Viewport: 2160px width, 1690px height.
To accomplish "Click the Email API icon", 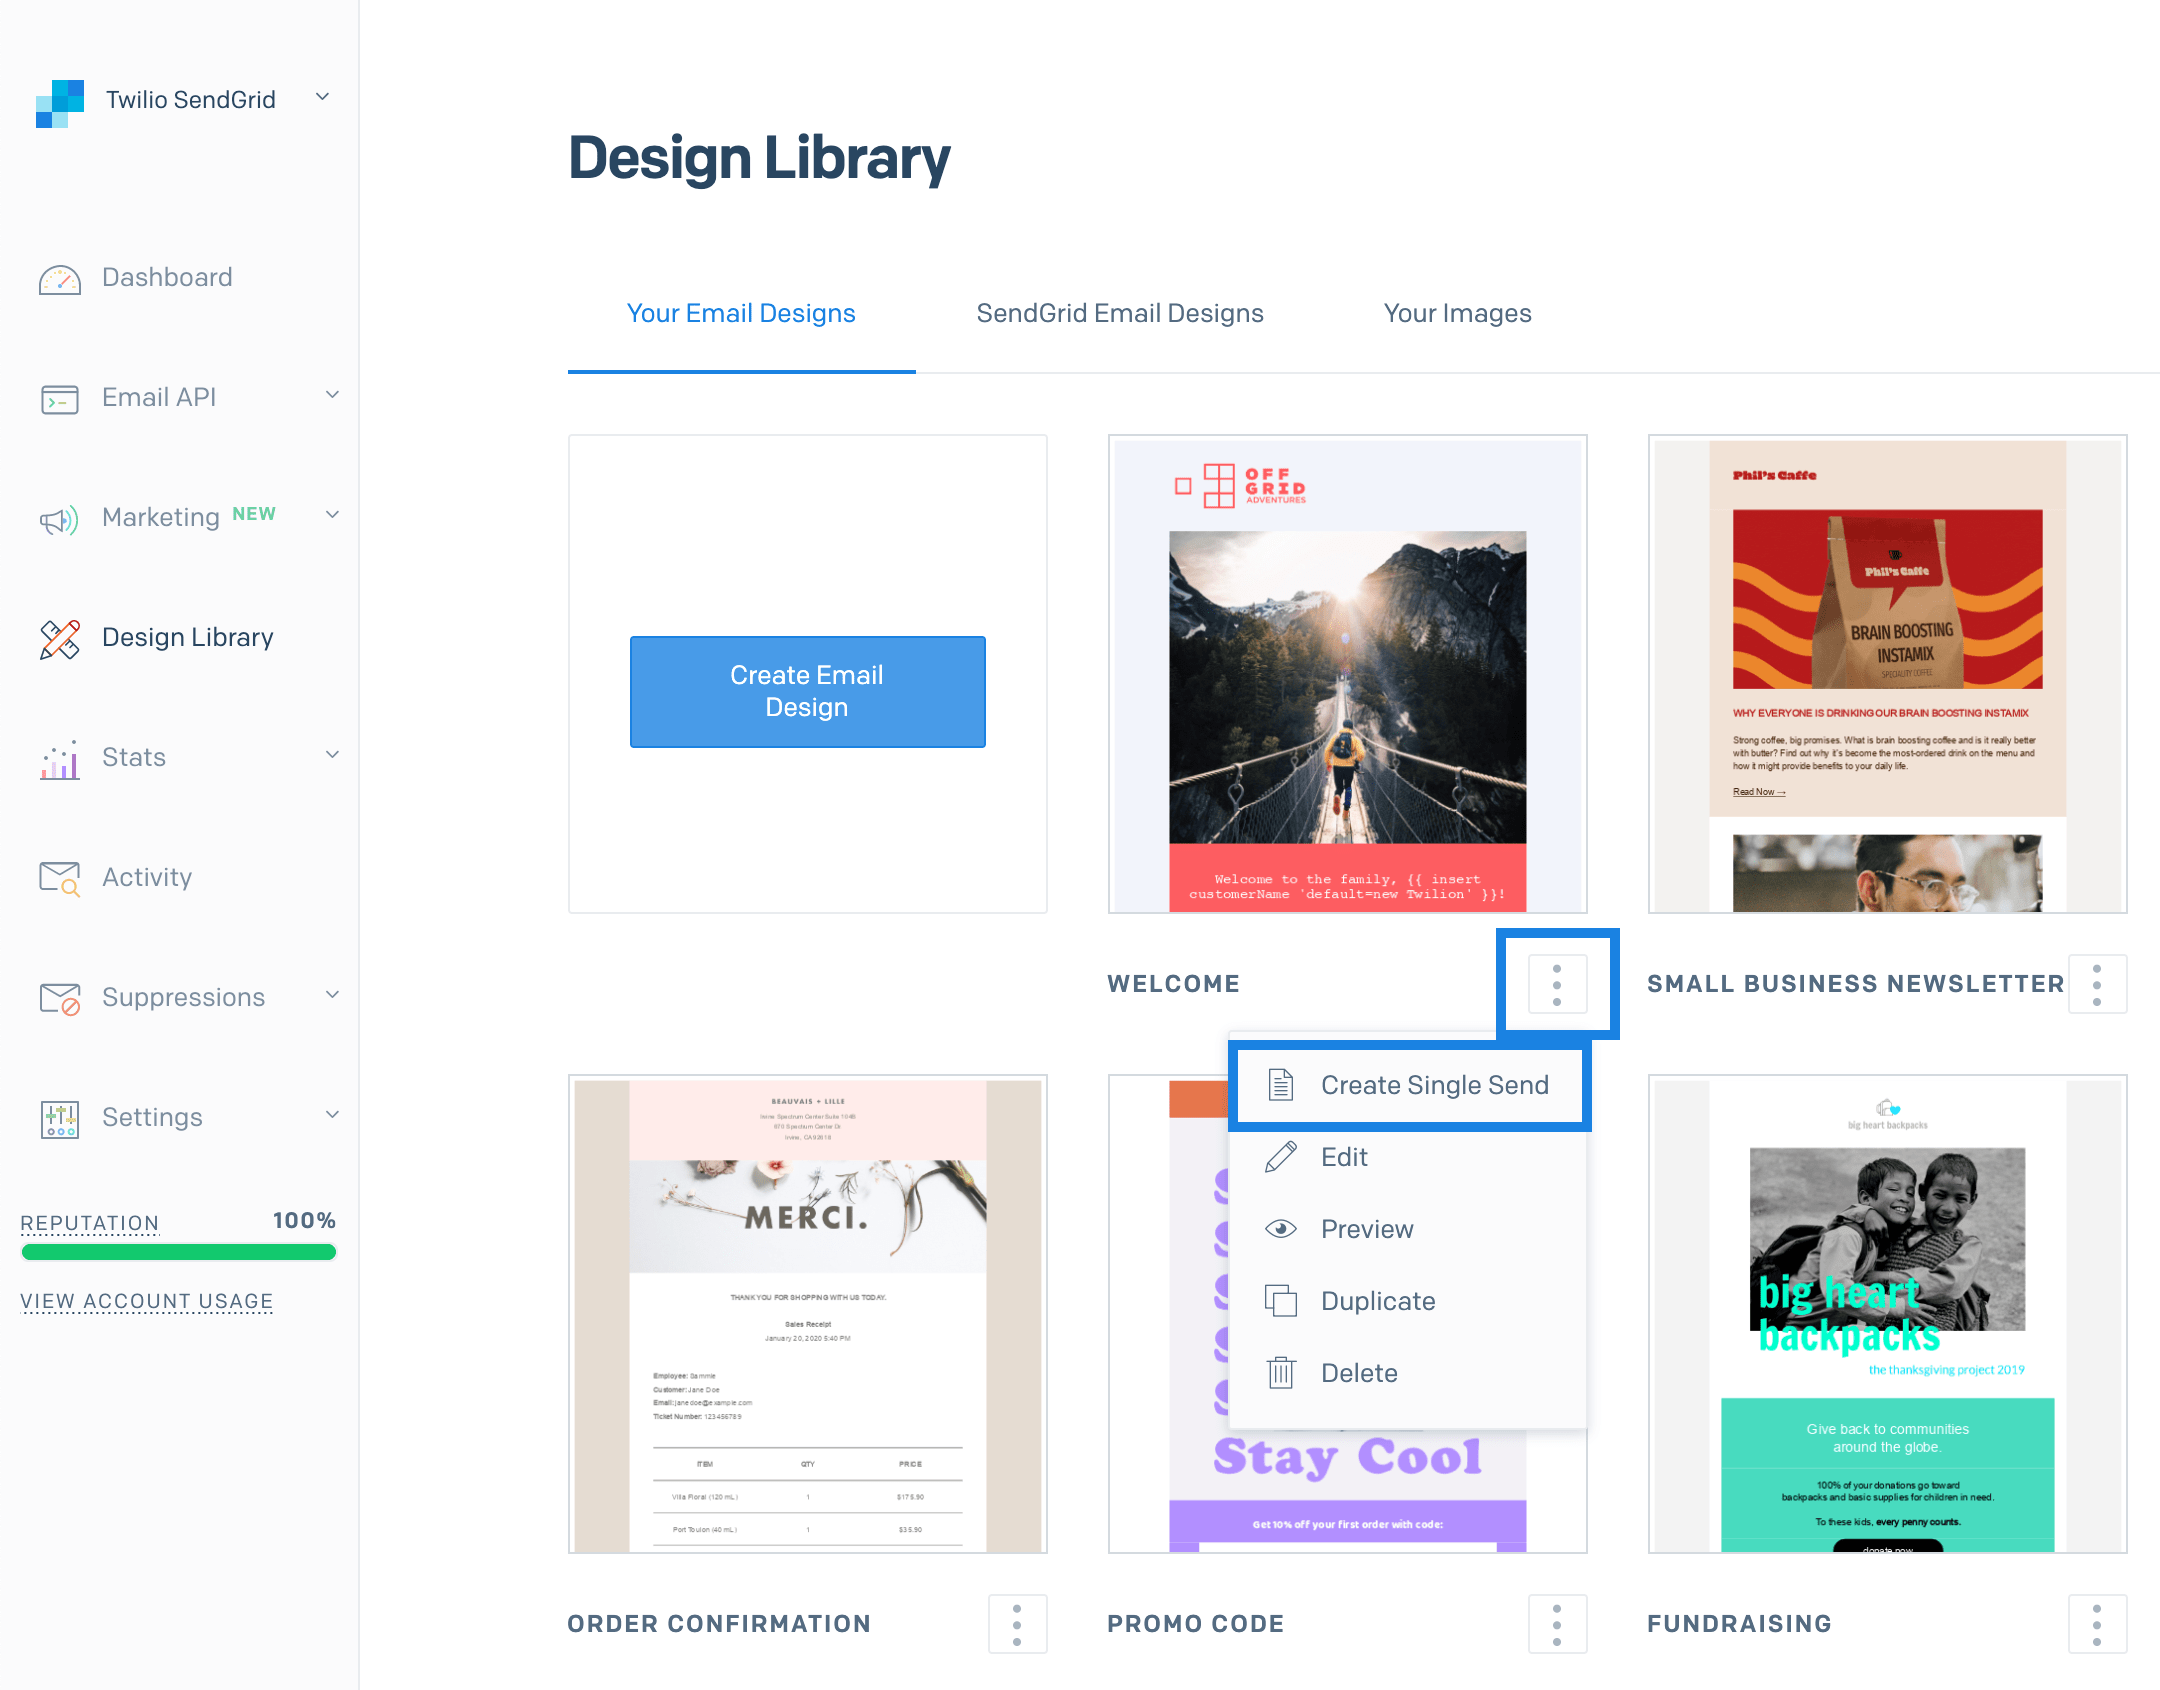I will tap(59, 399).
